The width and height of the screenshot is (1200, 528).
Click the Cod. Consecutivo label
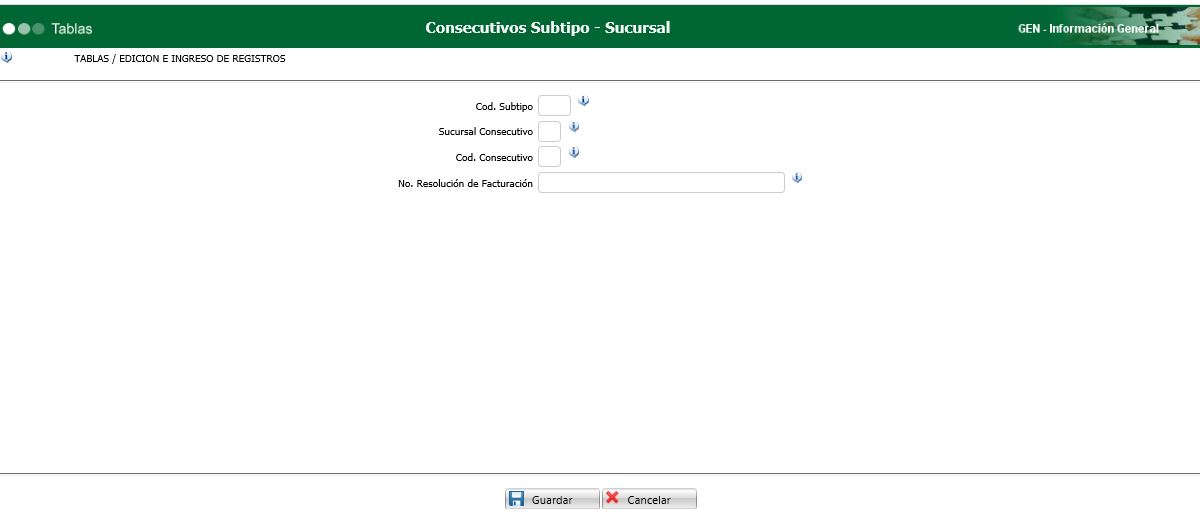494,158
